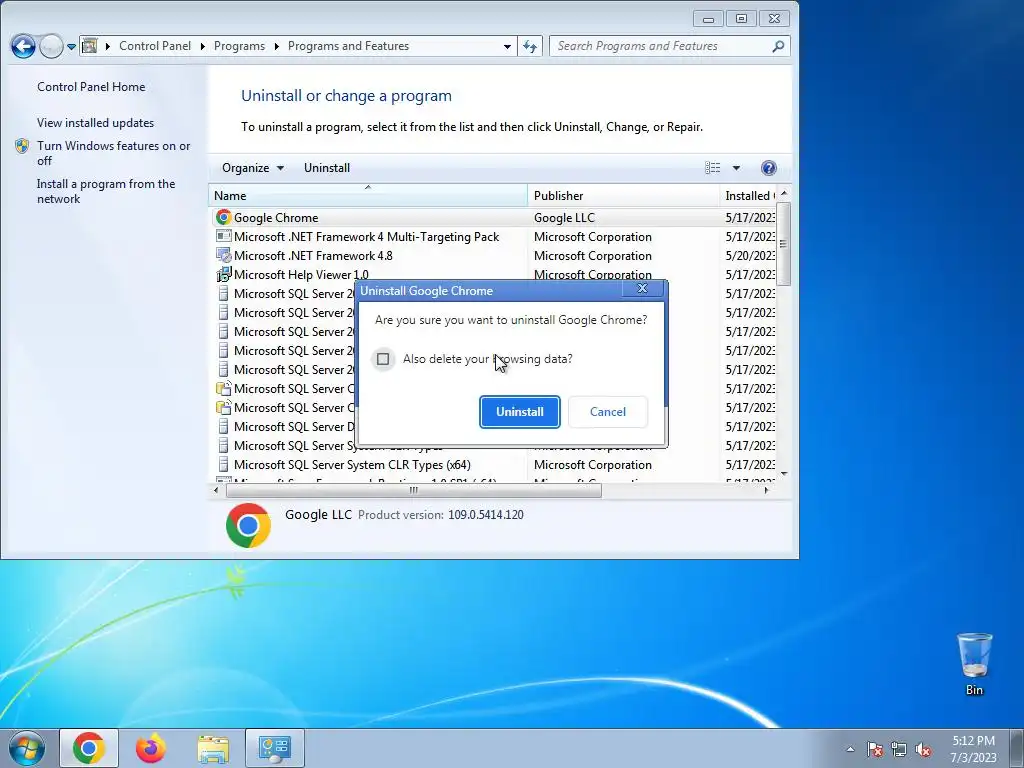The image size is (1024, 768).
Task: Close the Uninstall Google Chrome dialog
Action: pos(643,289)
